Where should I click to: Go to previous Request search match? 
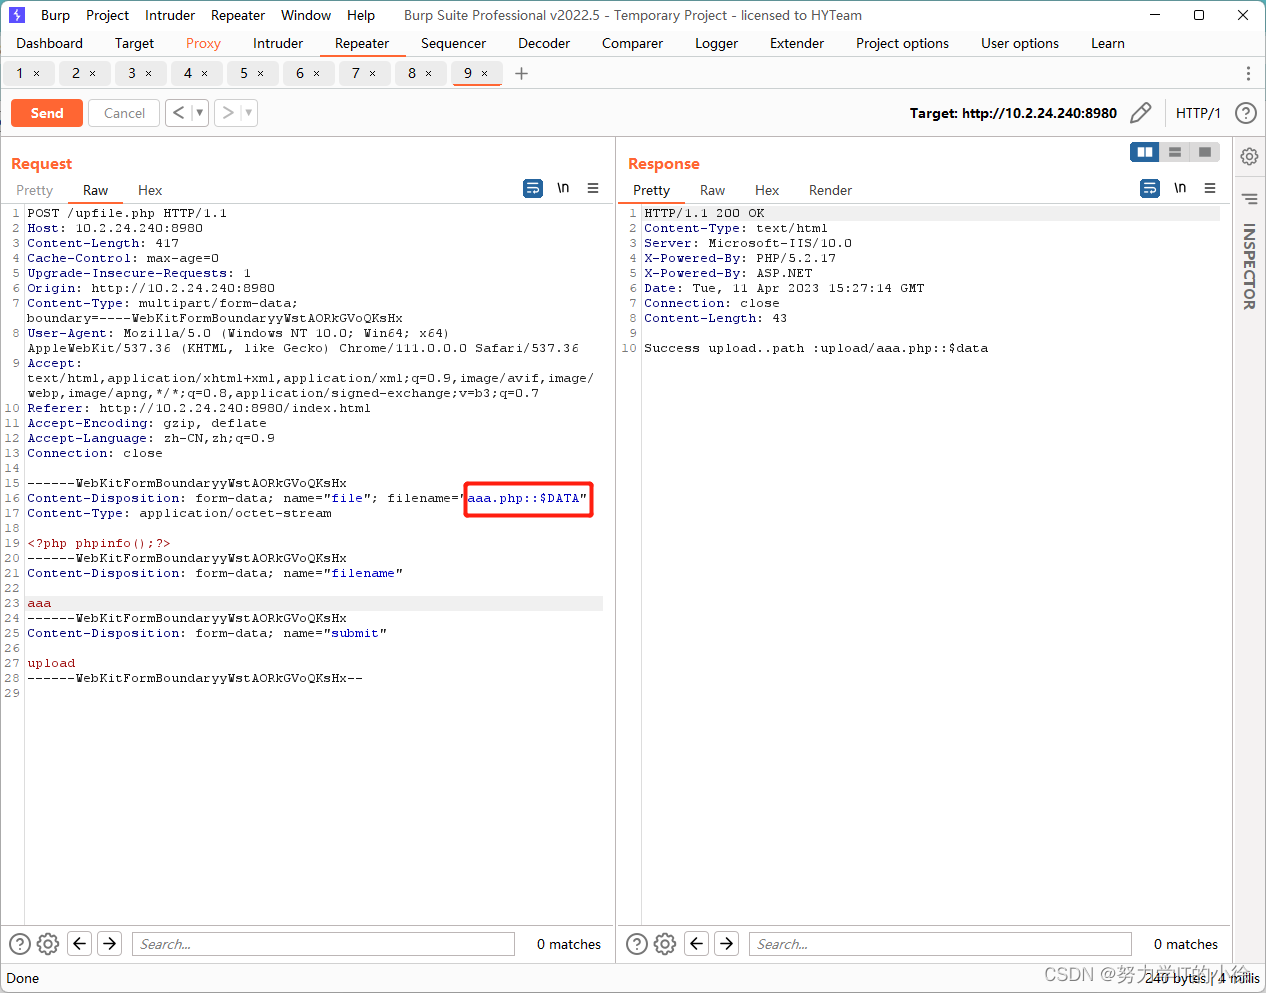(x=80, y=943)
